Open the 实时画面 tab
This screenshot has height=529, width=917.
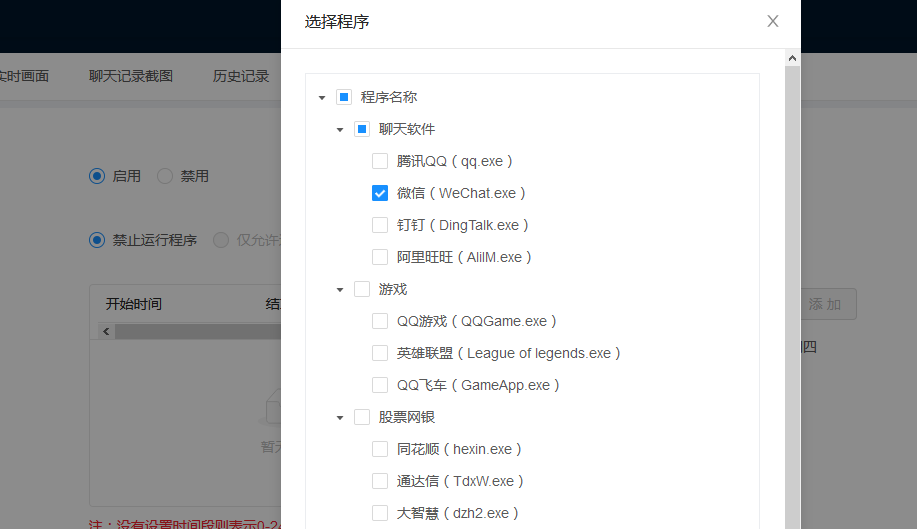tap(24, 76)
